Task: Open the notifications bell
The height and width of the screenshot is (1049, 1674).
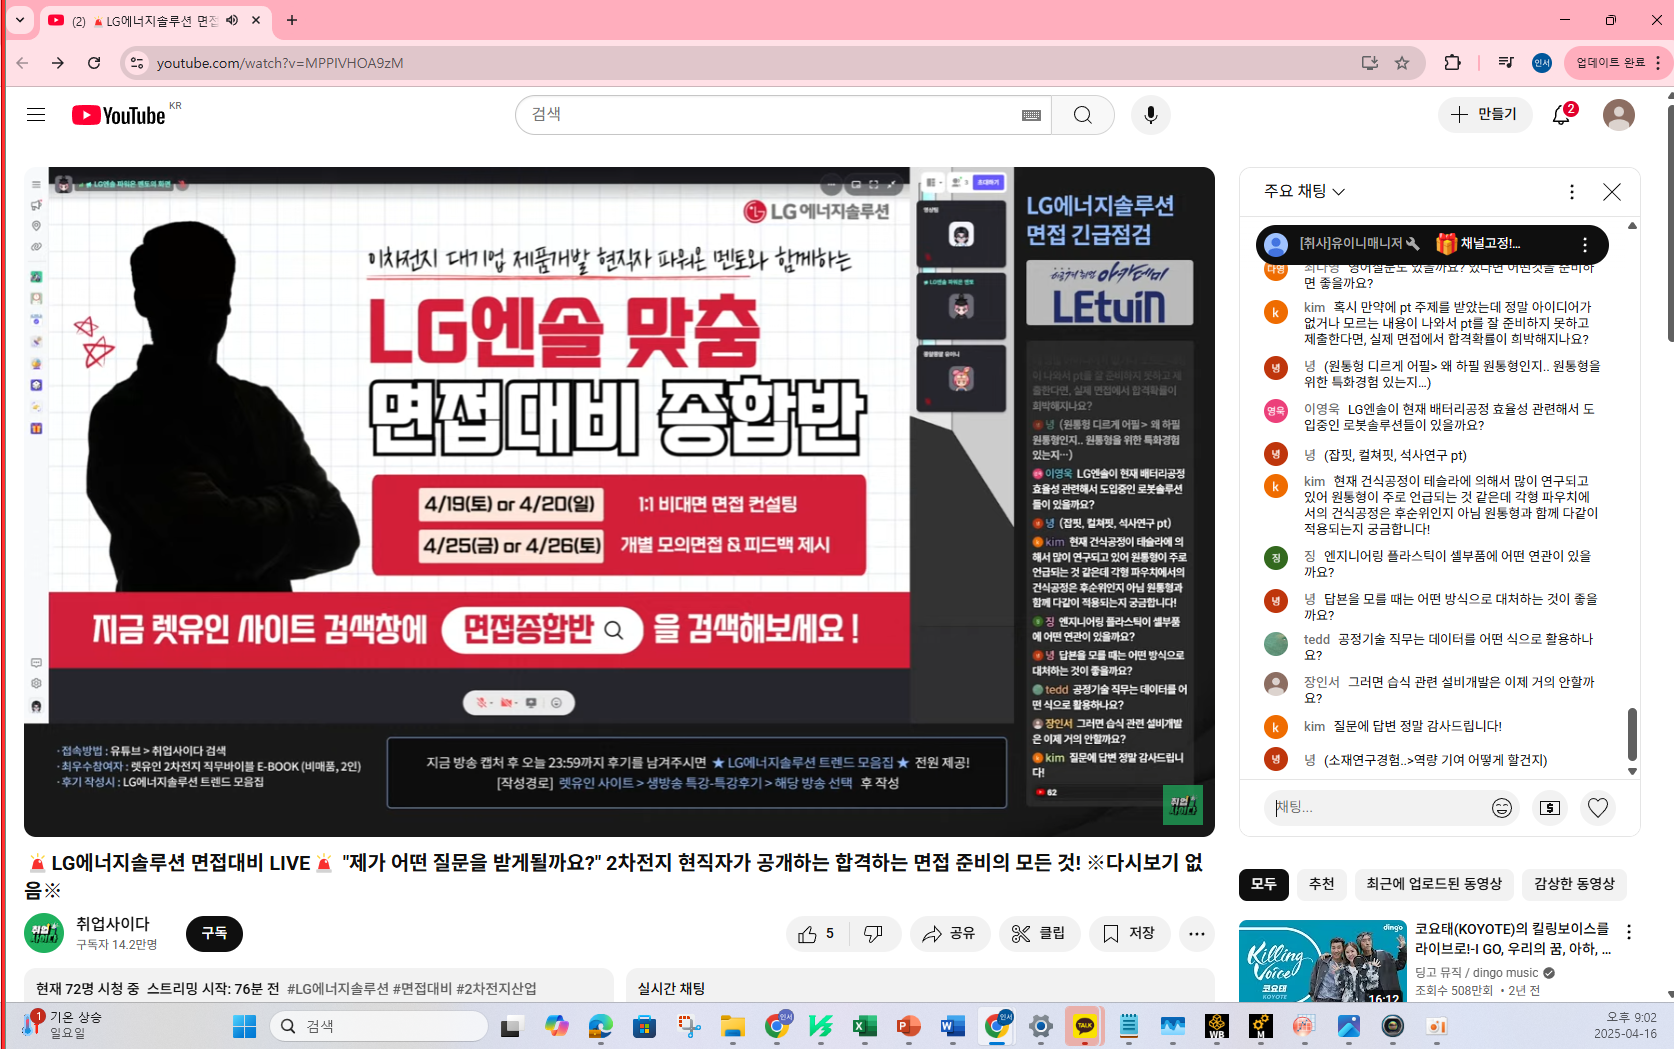Action: [x=1561, y=115]
